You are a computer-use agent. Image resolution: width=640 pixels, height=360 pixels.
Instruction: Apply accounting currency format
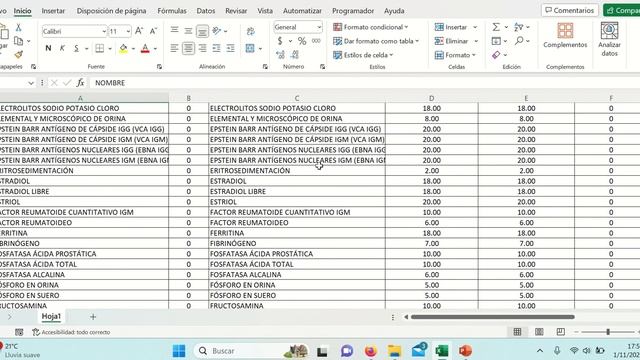[x=280, y=41]
